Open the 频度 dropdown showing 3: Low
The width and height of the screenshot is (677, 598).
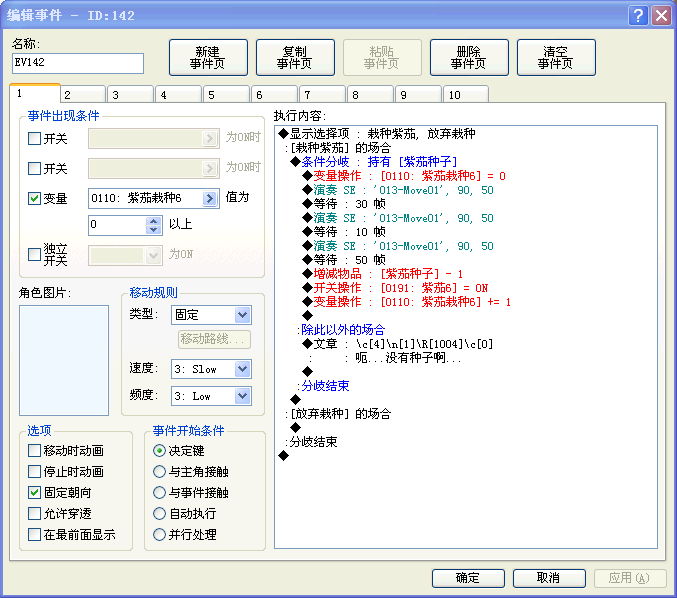pos(243,396)
